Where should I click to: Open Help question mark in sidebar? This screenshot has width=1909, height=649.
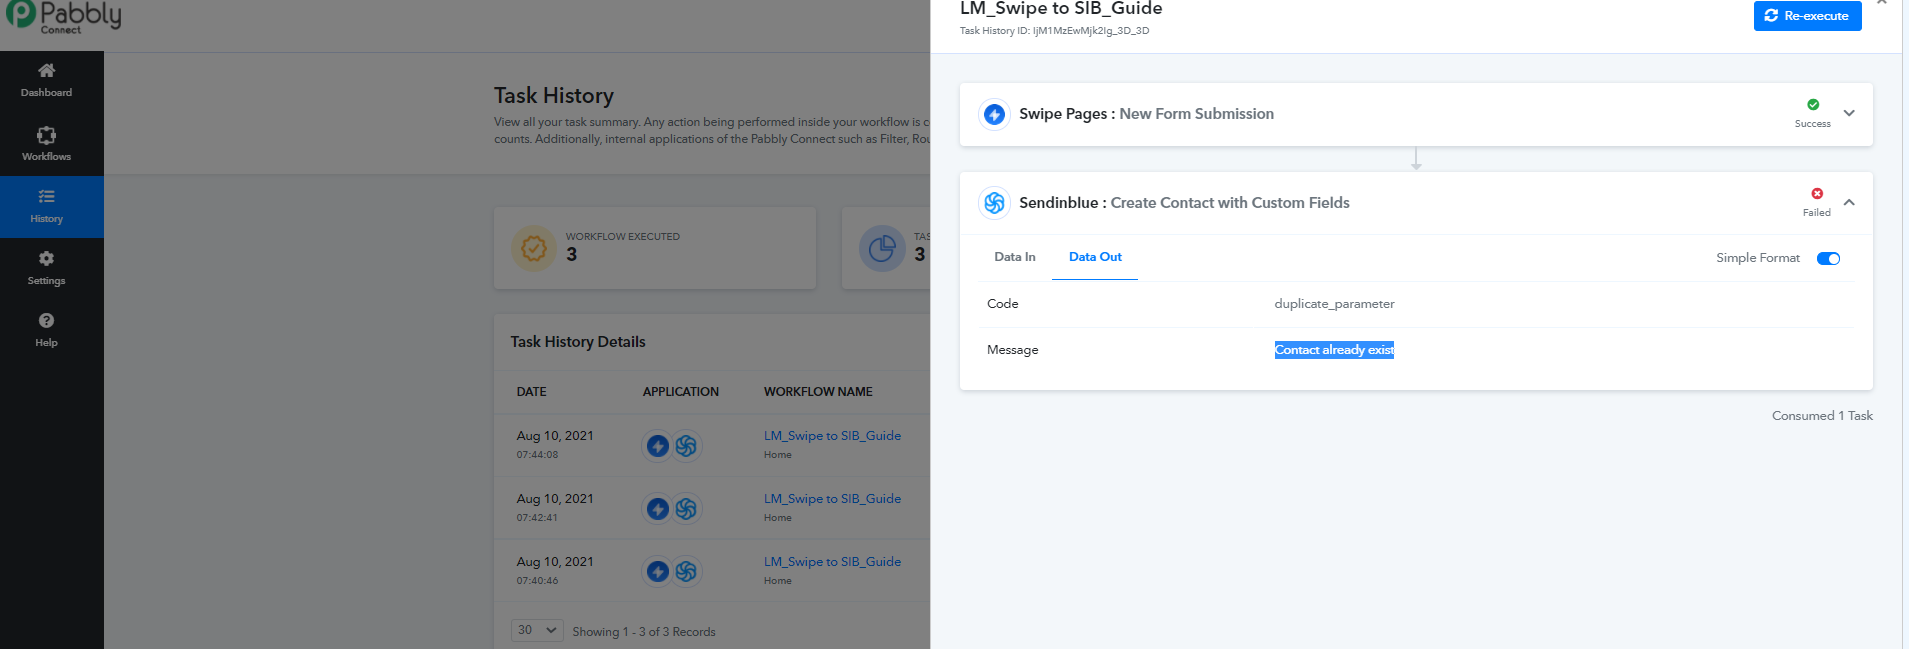tap(46, 320)
